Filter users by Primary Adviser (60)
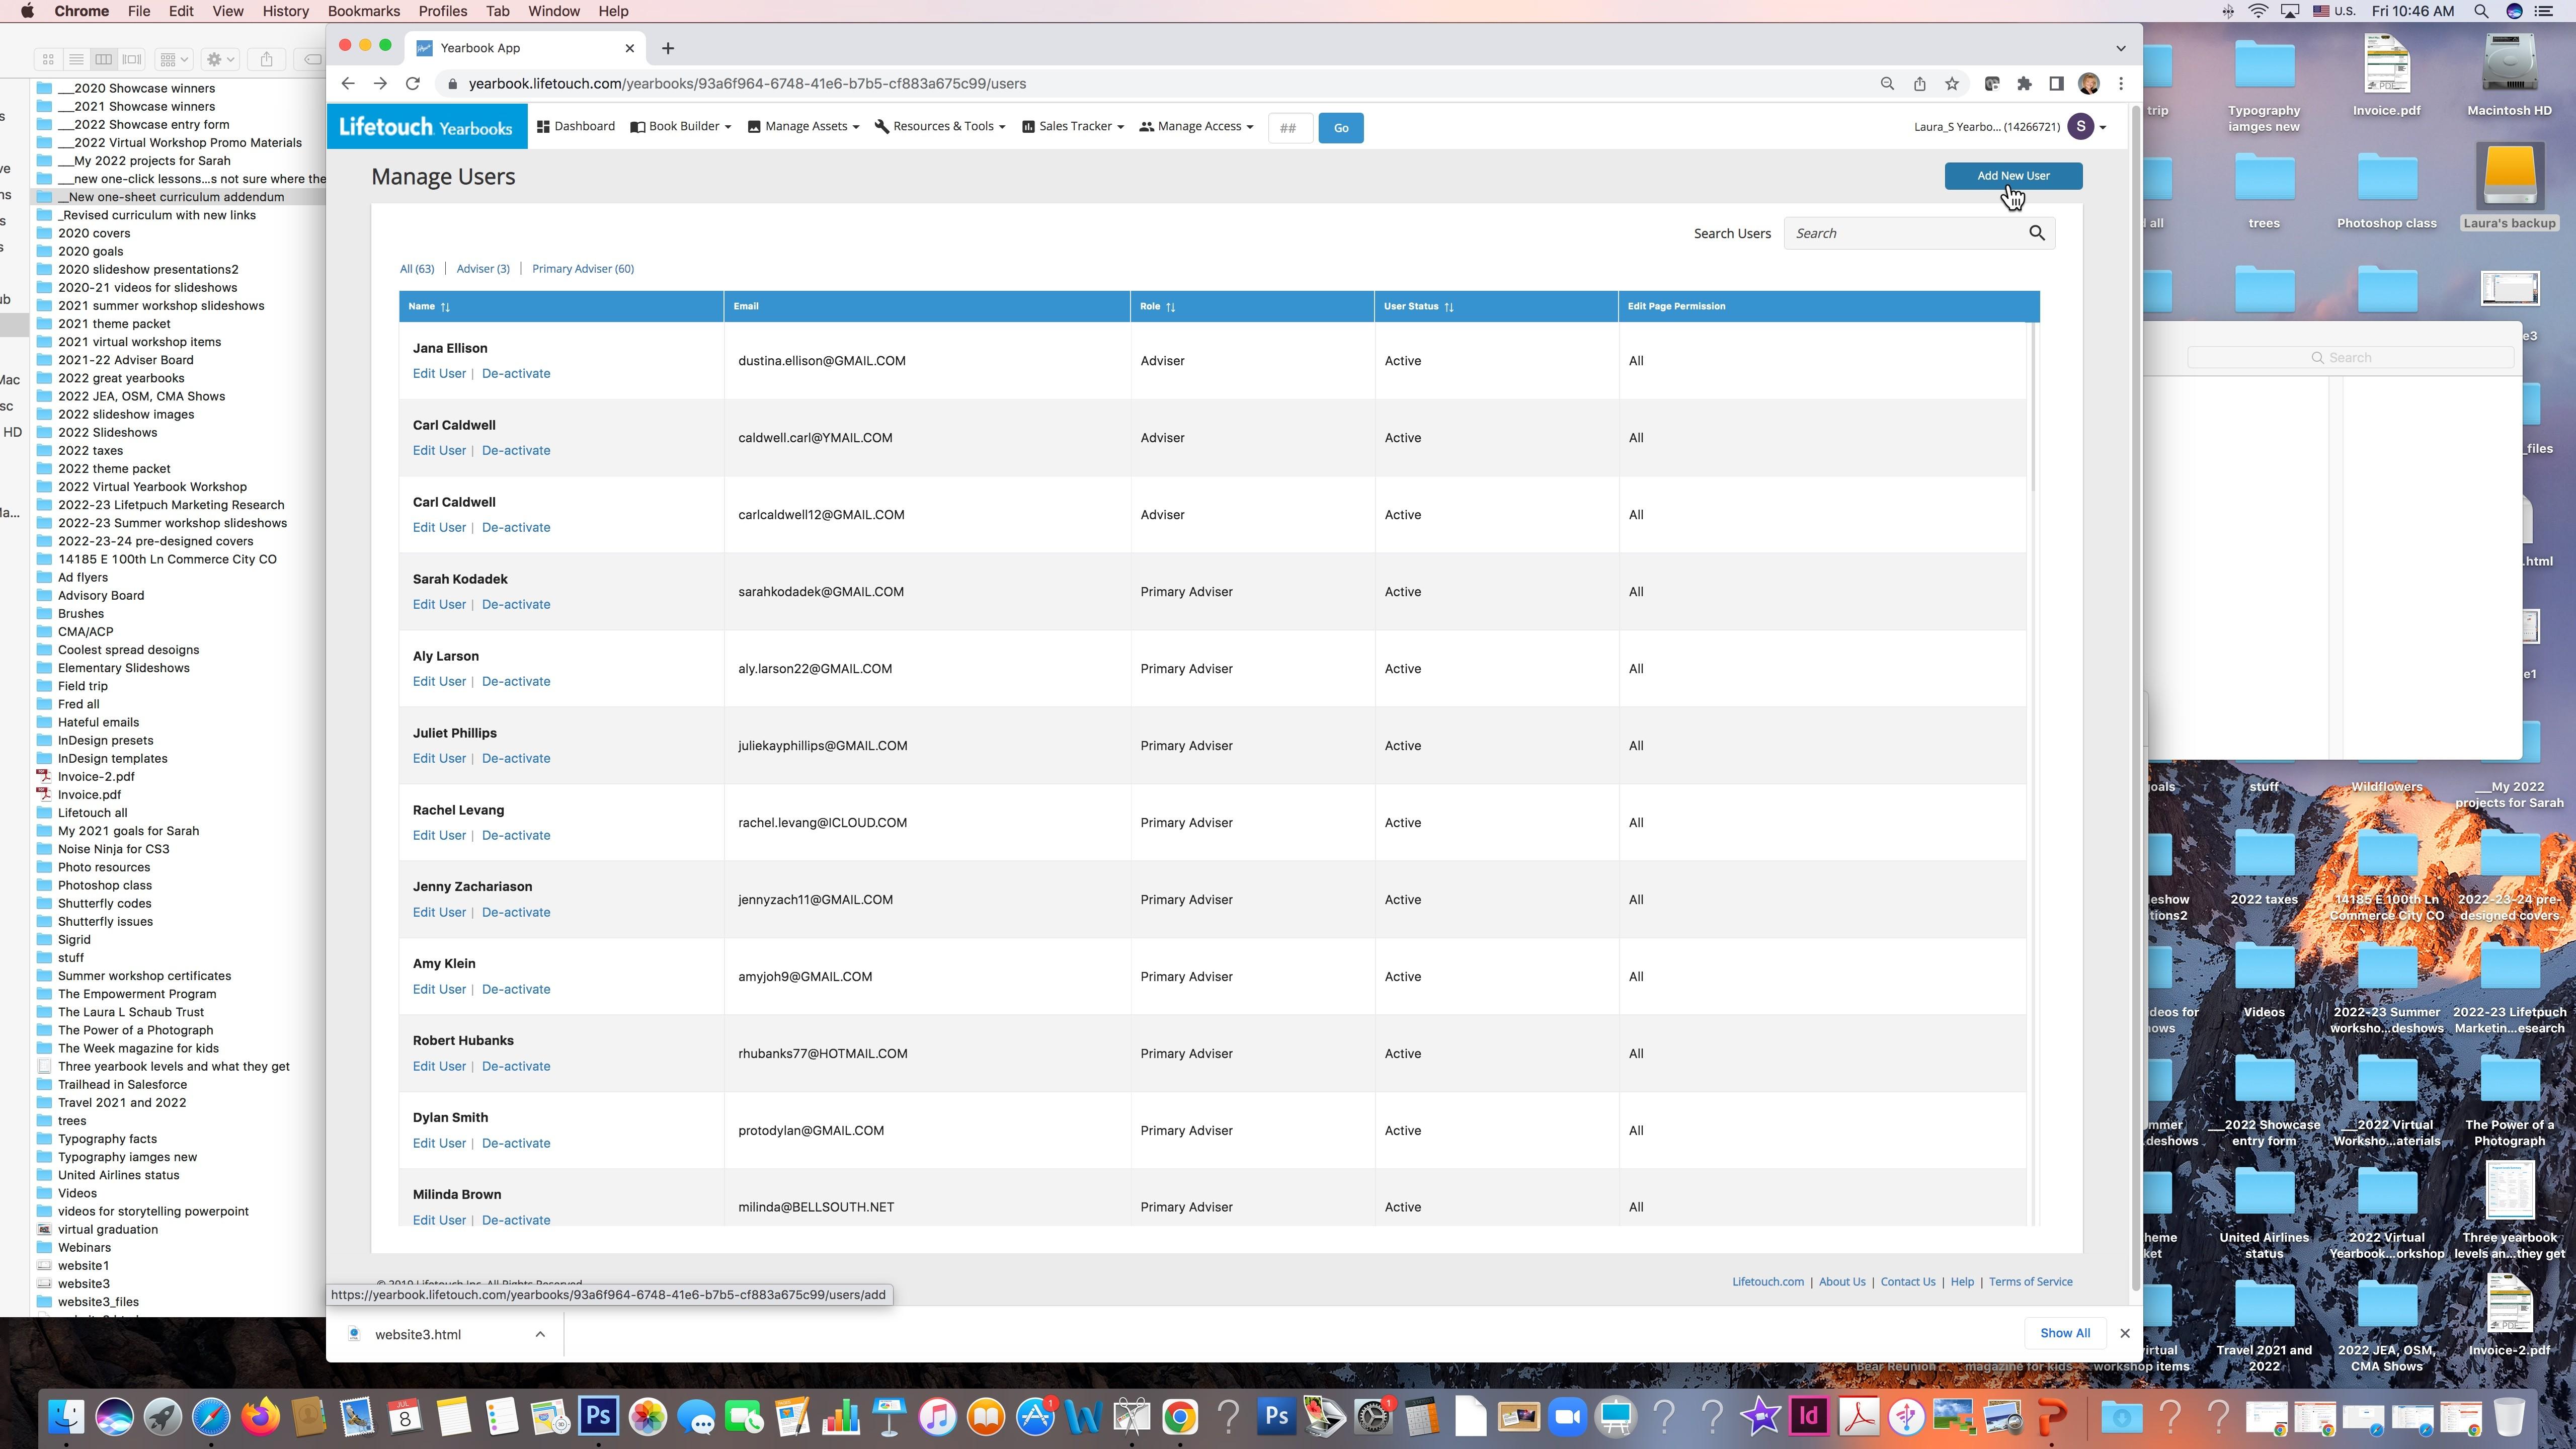 click(583, 269)
